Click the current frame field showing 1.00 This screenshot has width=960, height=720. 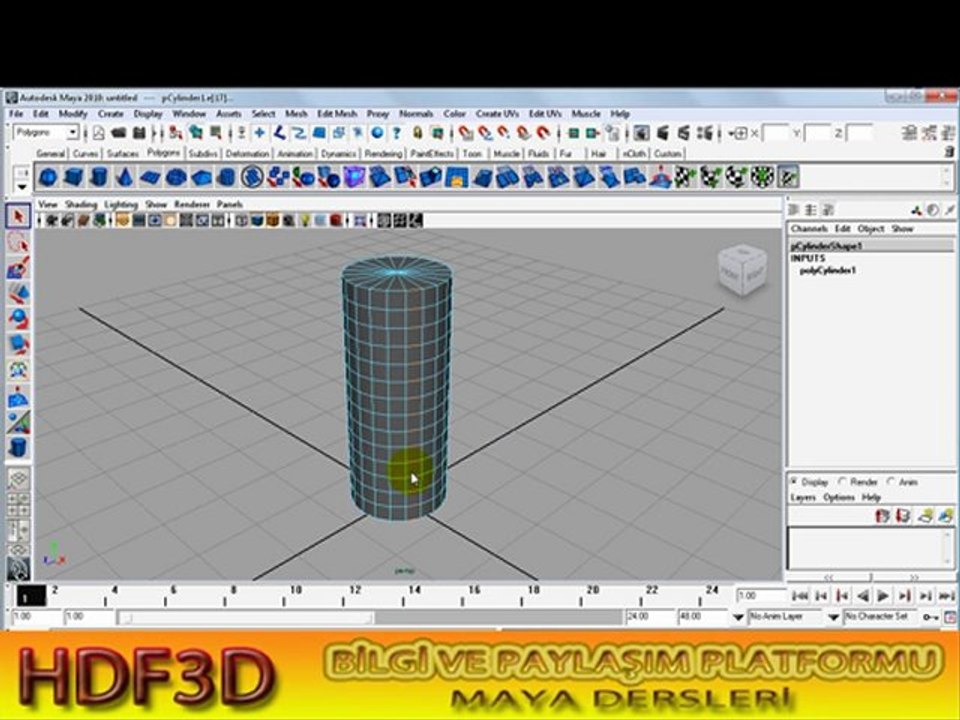(760, 596)
